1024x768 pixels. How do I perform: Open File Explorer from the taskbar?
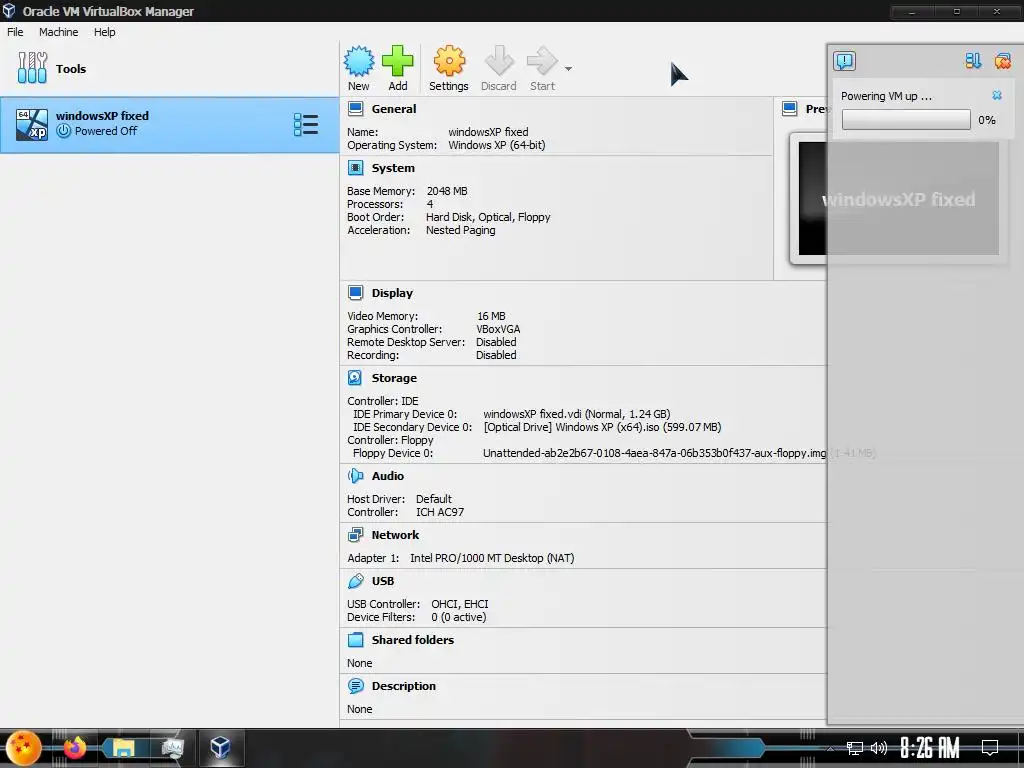pos(123,747)
